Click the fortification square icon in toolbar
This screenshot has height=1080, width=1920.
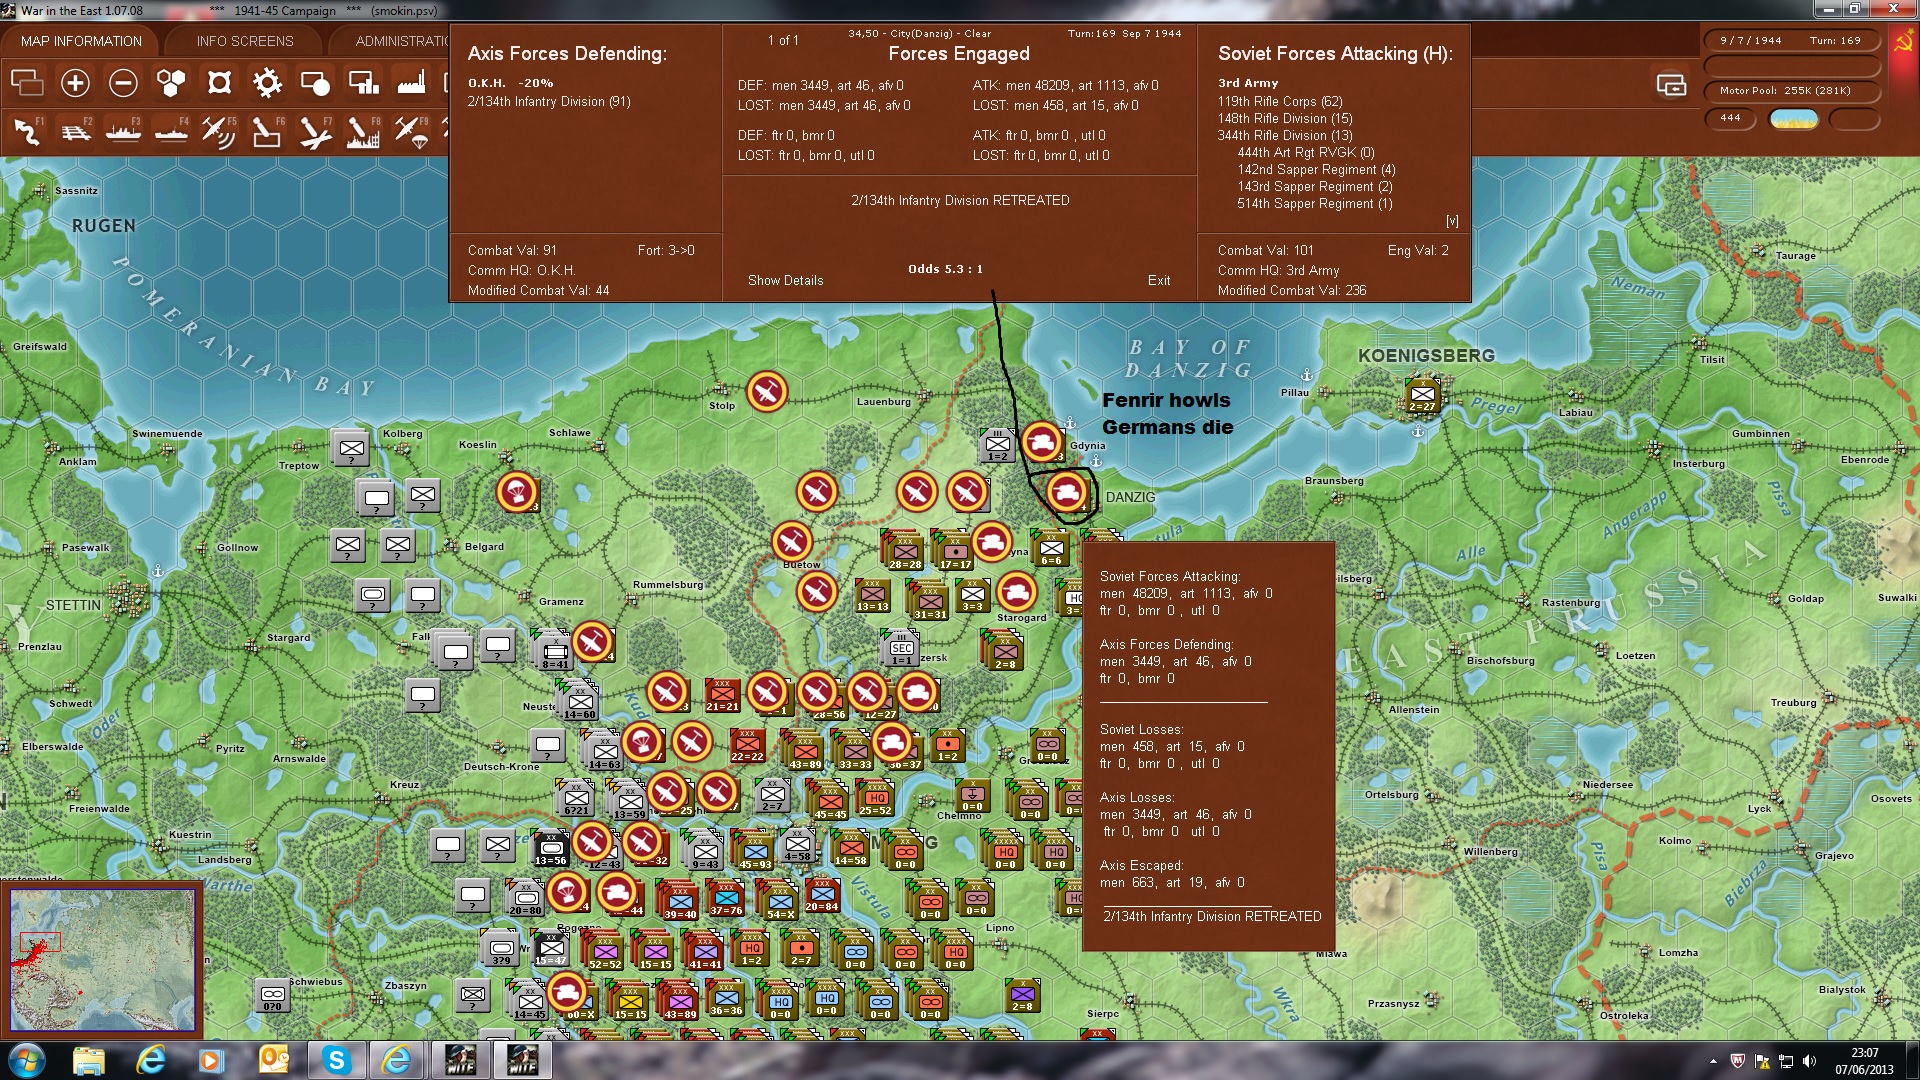coord(219,83)
